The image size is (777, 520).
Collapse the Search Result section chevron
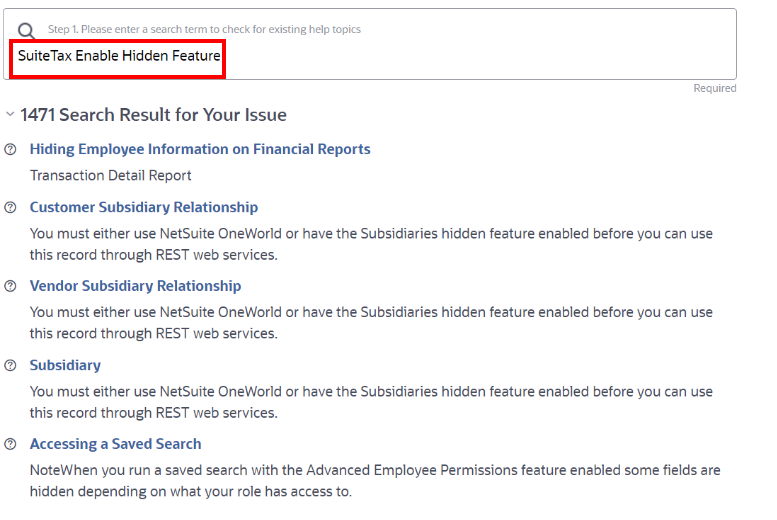[x=10, y=115]
